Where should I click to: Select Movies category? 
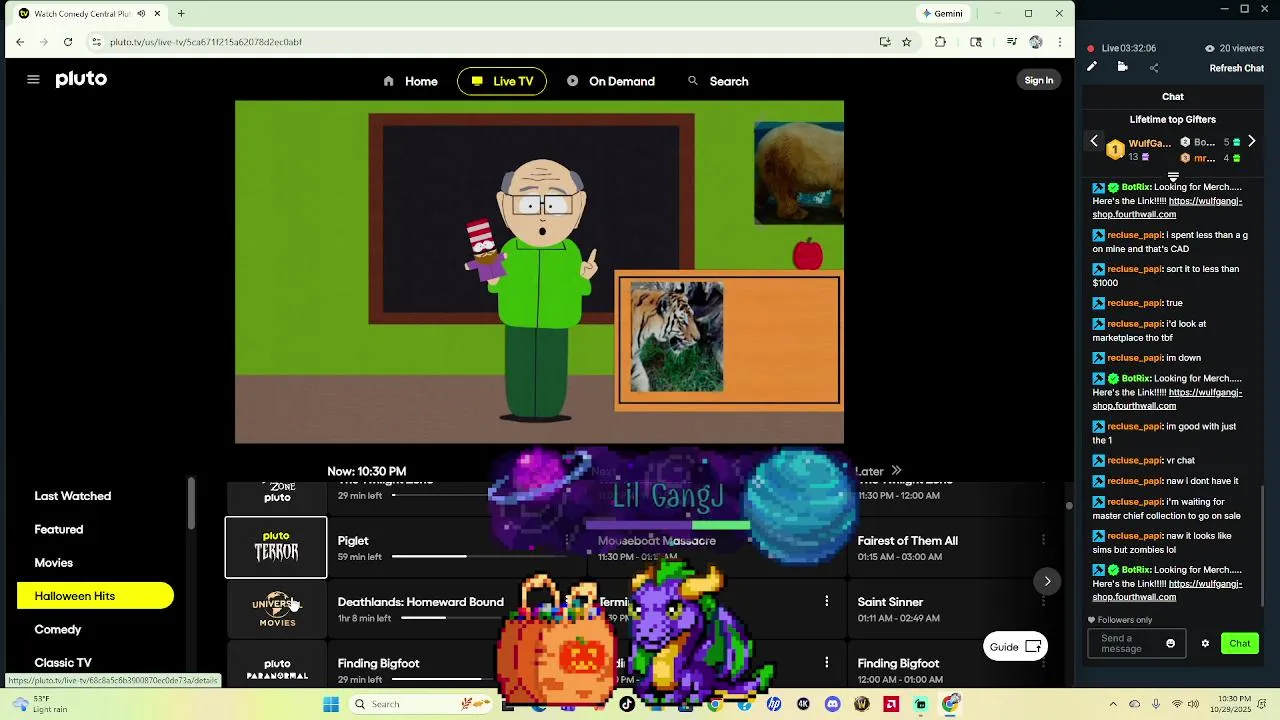point(54,563)
